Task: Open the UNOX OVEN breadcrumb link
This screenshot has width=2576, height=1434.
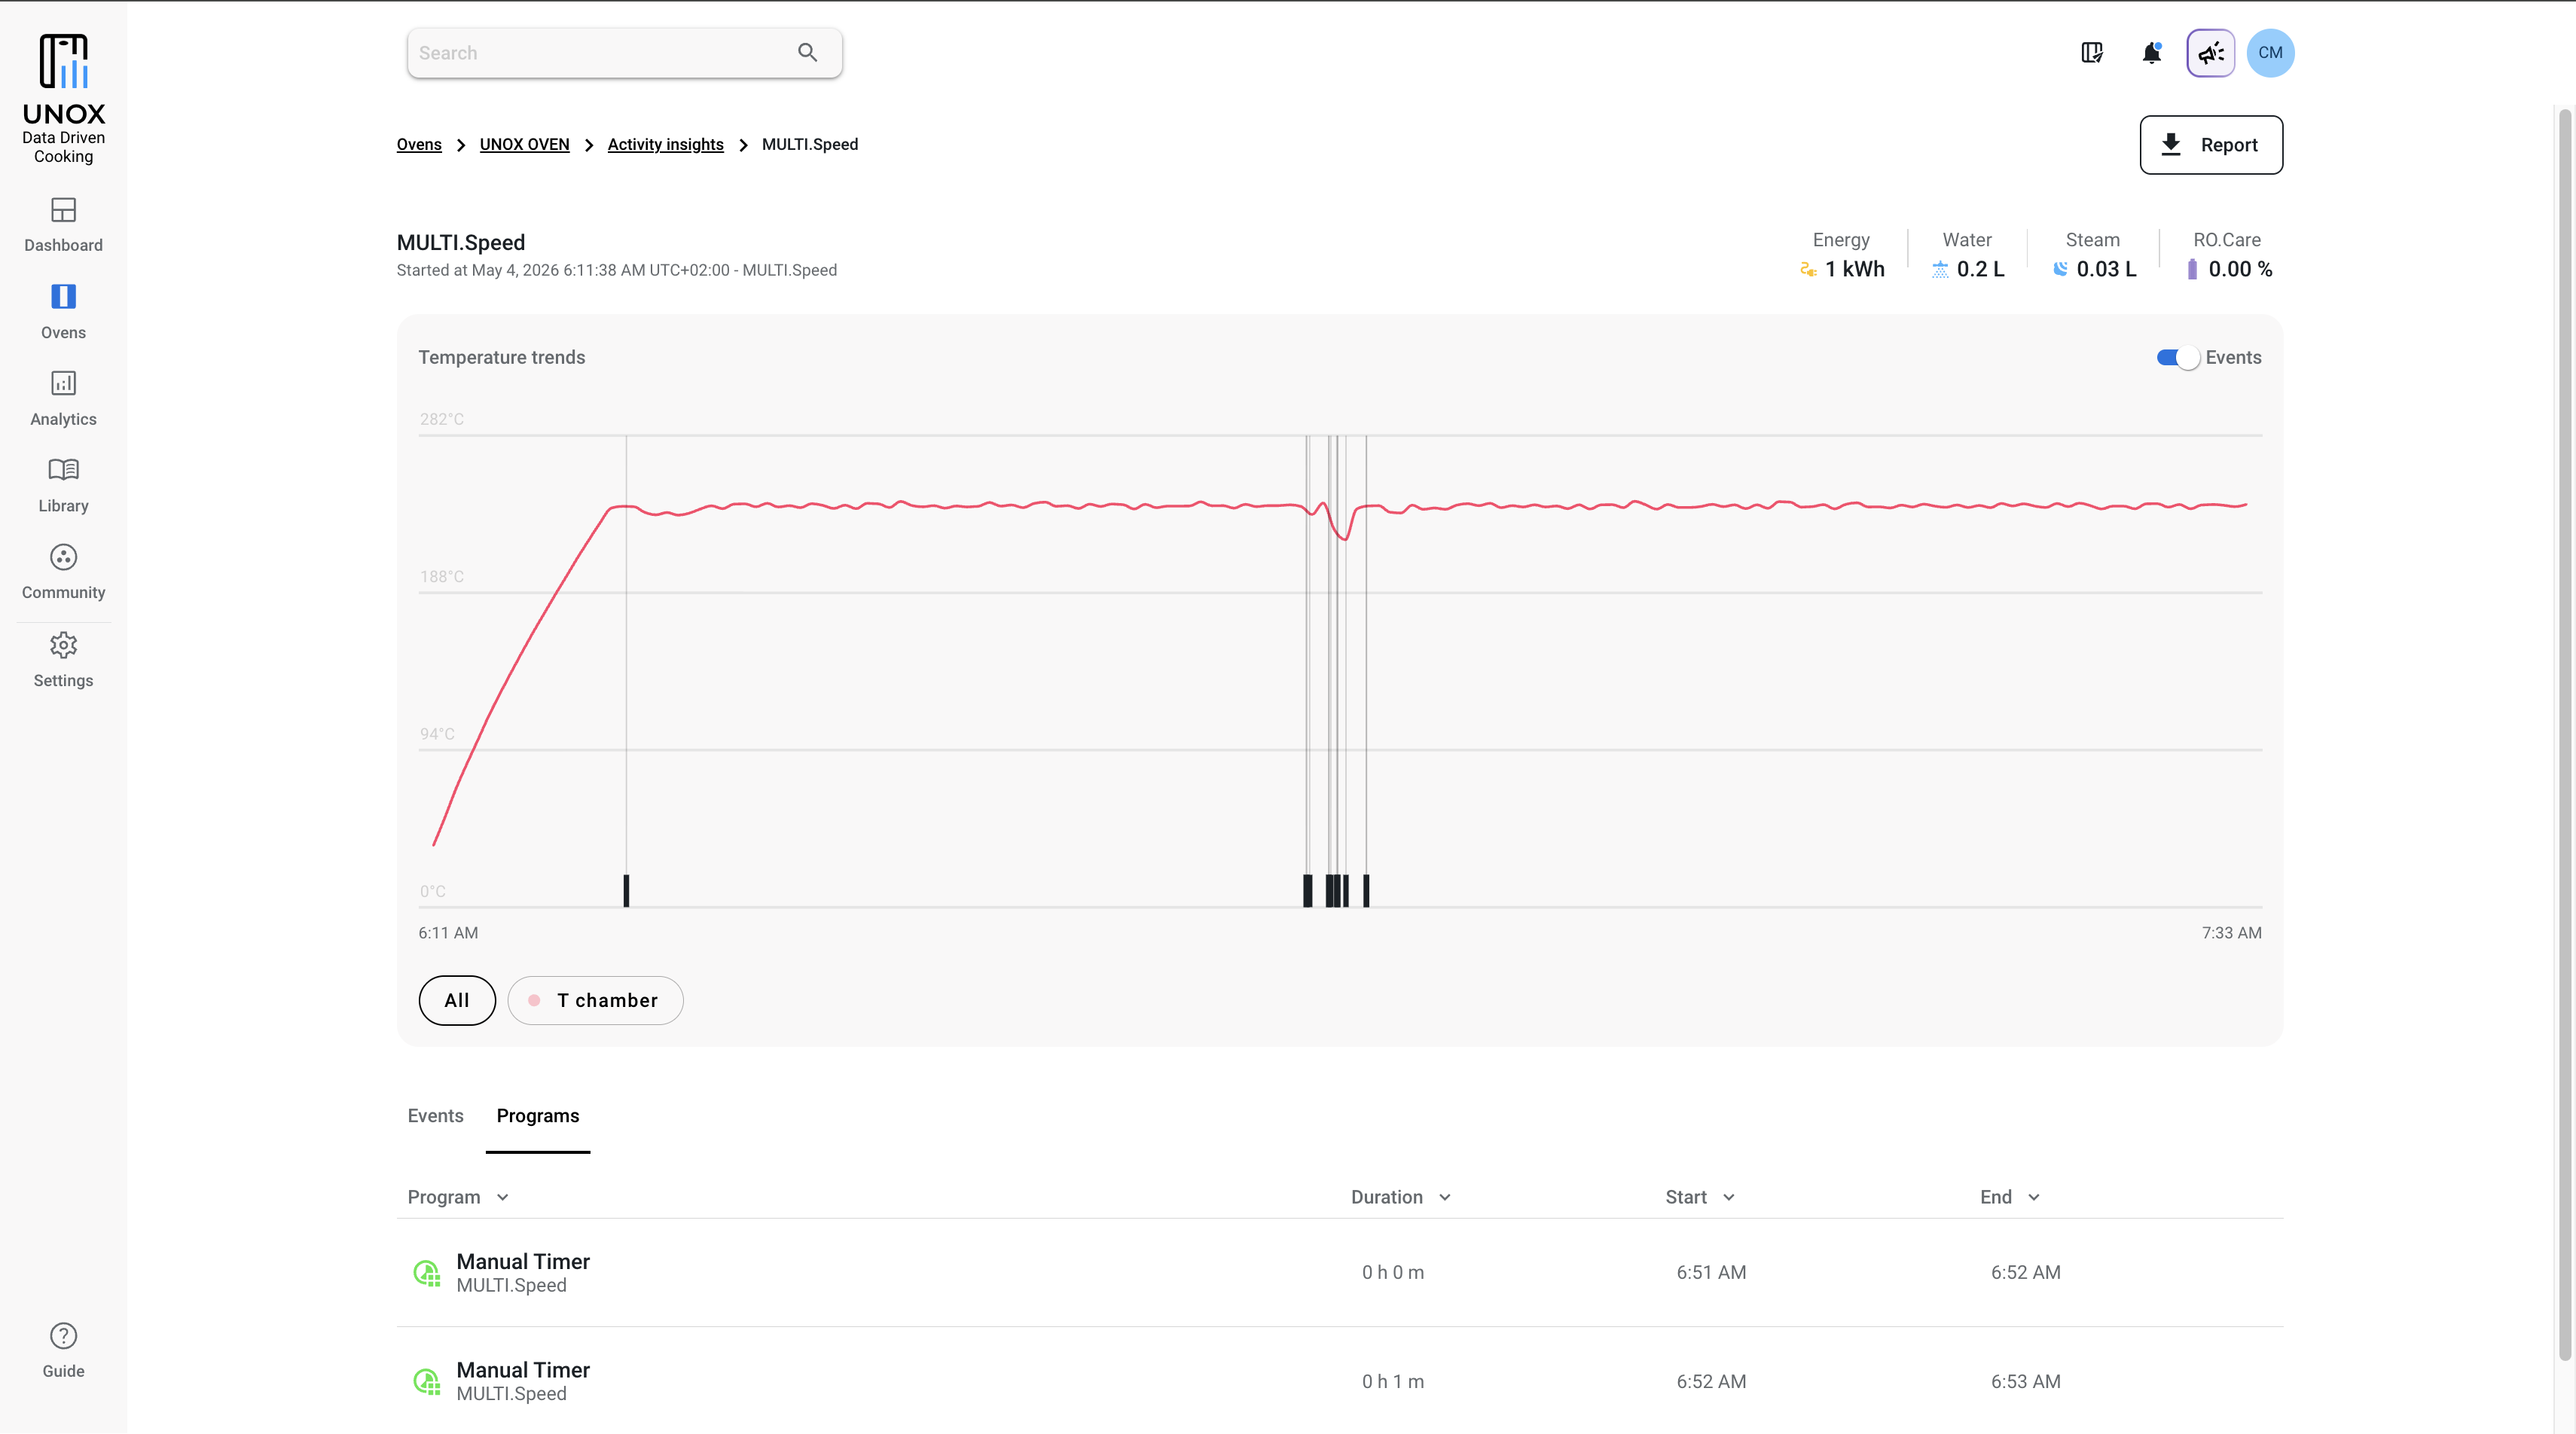Action: click(x=524, y=144)
